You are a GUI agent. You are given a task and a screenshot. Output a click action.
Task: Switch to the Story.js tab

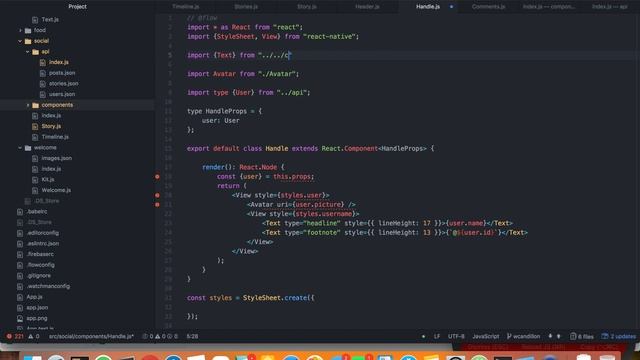(x=307, y=7)
